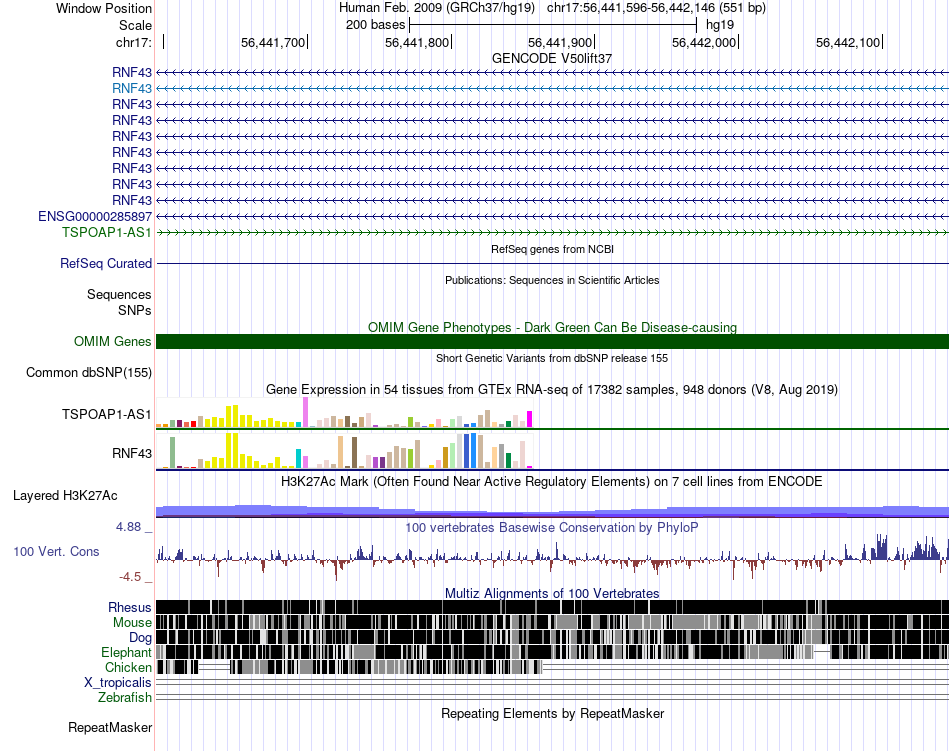Click the Common dbSNP(155) label
The image size is (950, 751).
click(x=88, y=372)
